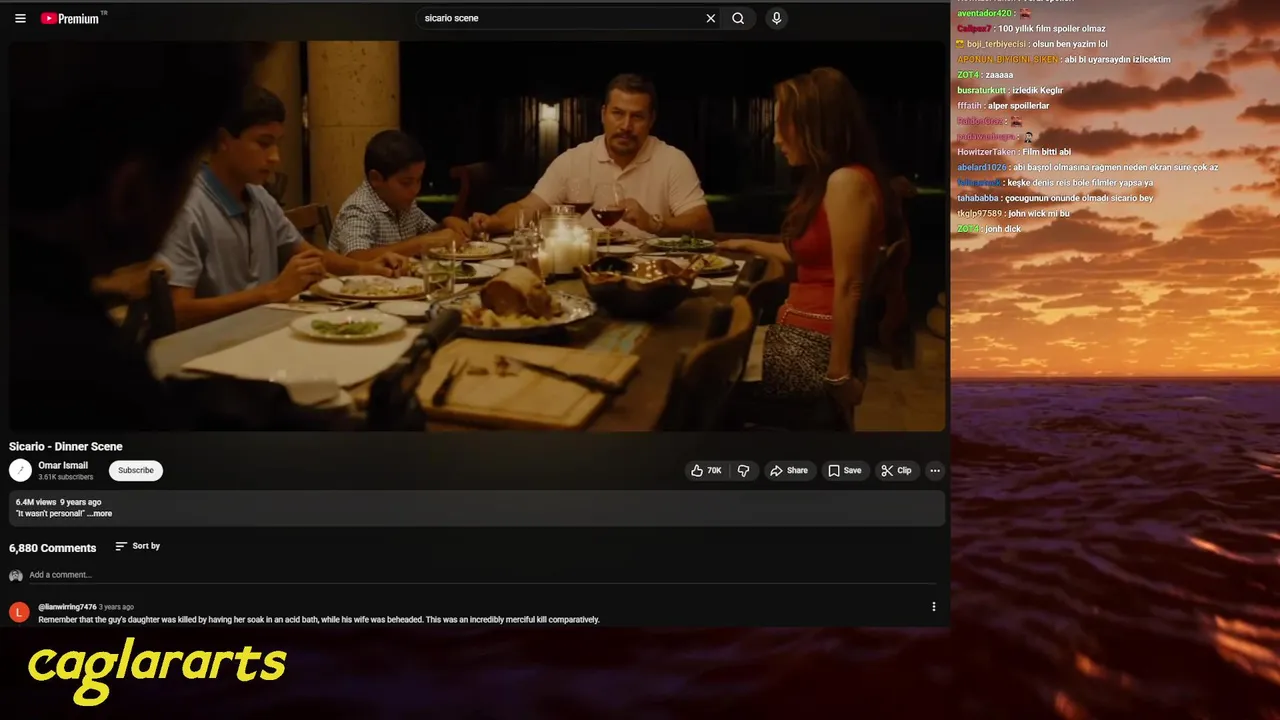Image resolution: width=1280 pixels, height=720 pixels.
Task: Open the Omar Ismail channel name link
Action: pos(63,465)
